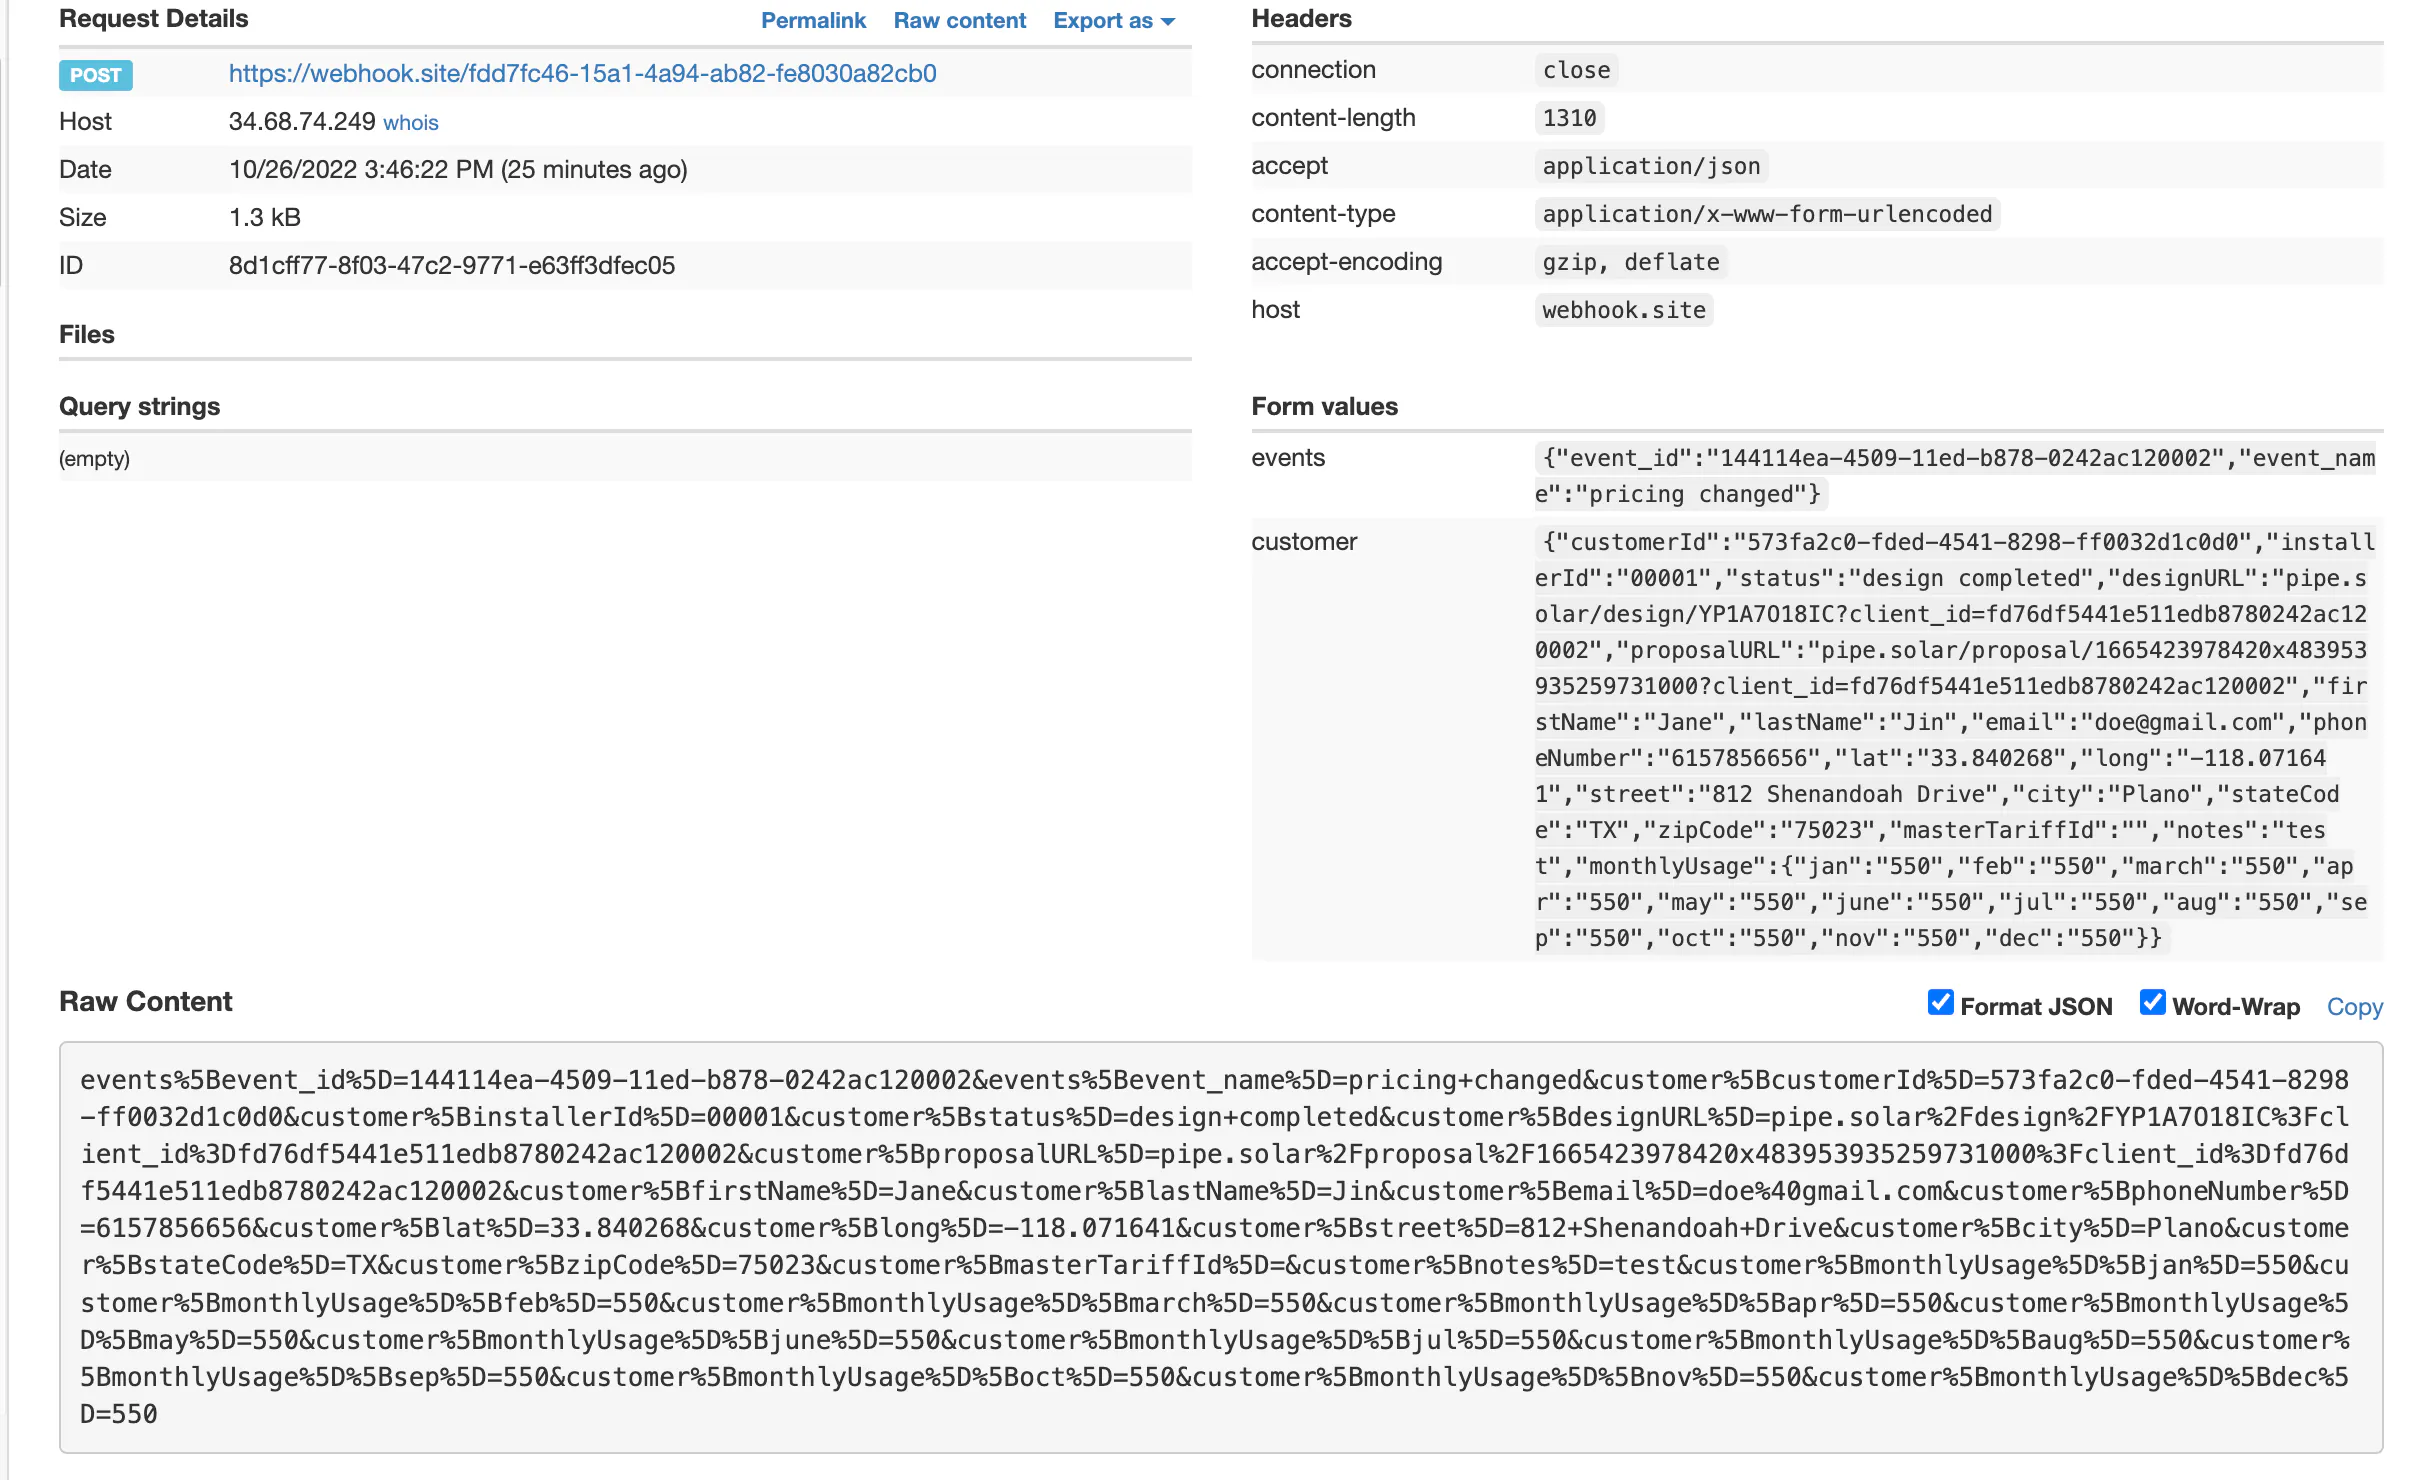The height and width of the screenshot is (1480, 2428).
Task: Click the connection header value close
Action: pyautogui.click(x=1576, y=70)
